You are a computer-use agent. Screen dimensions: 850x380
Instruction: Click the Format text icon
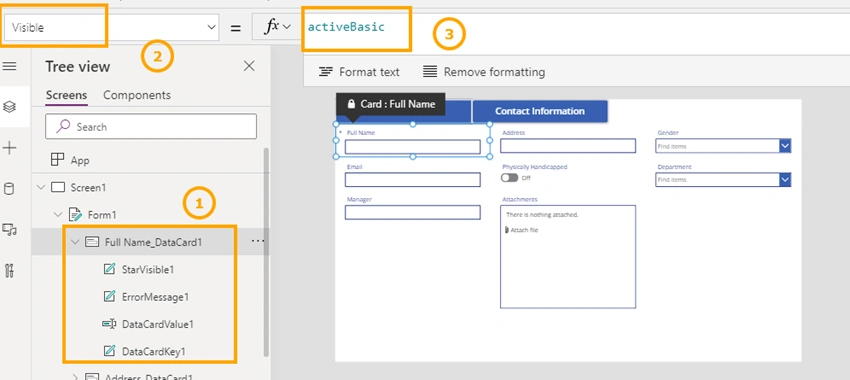pos(326,72)
